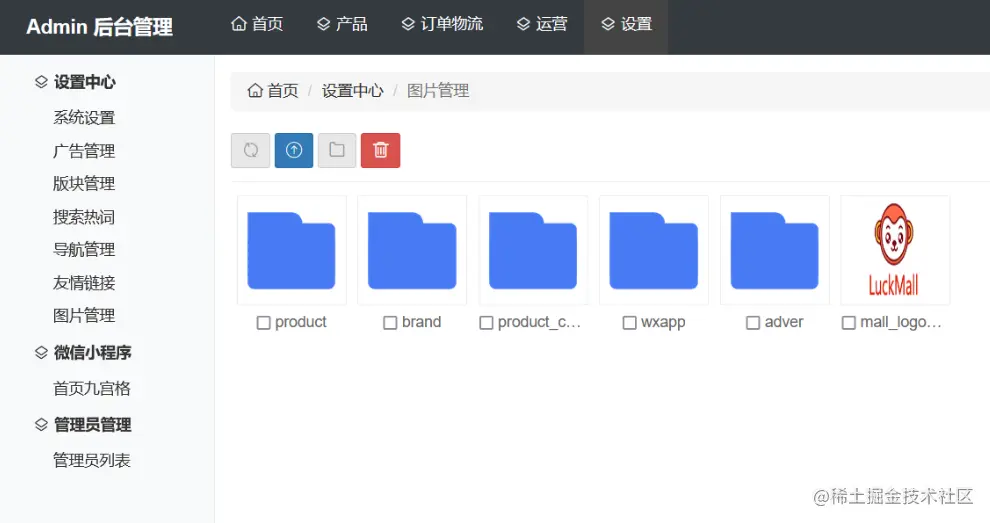Open the 首页 top navigation tab
The image size is (990, 523).
(257, 24)
